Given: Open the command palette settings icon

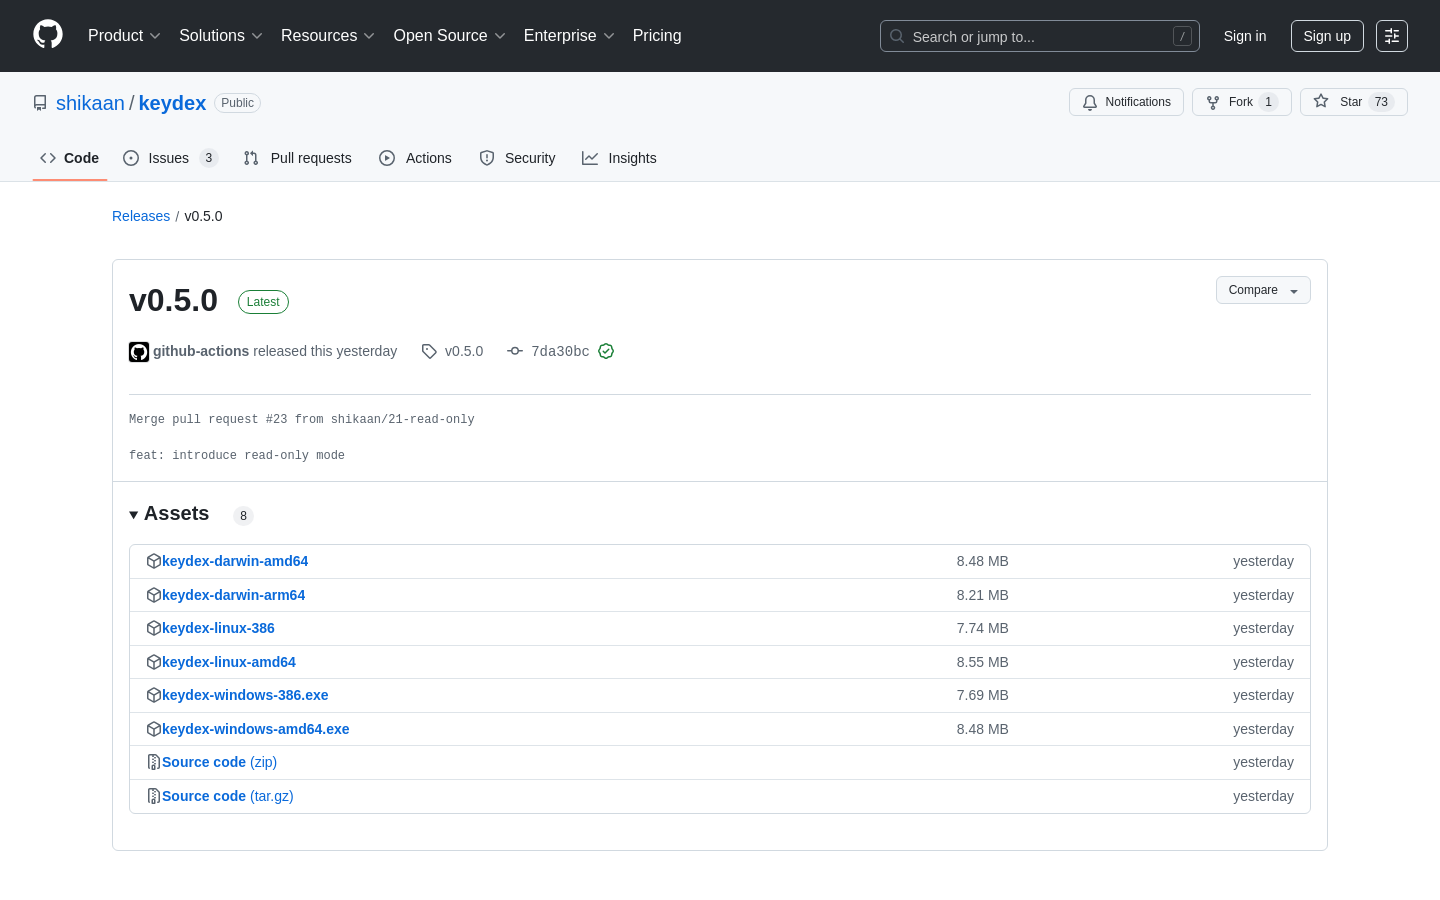Looking at the screenshot, I should tap(1392, 36).
